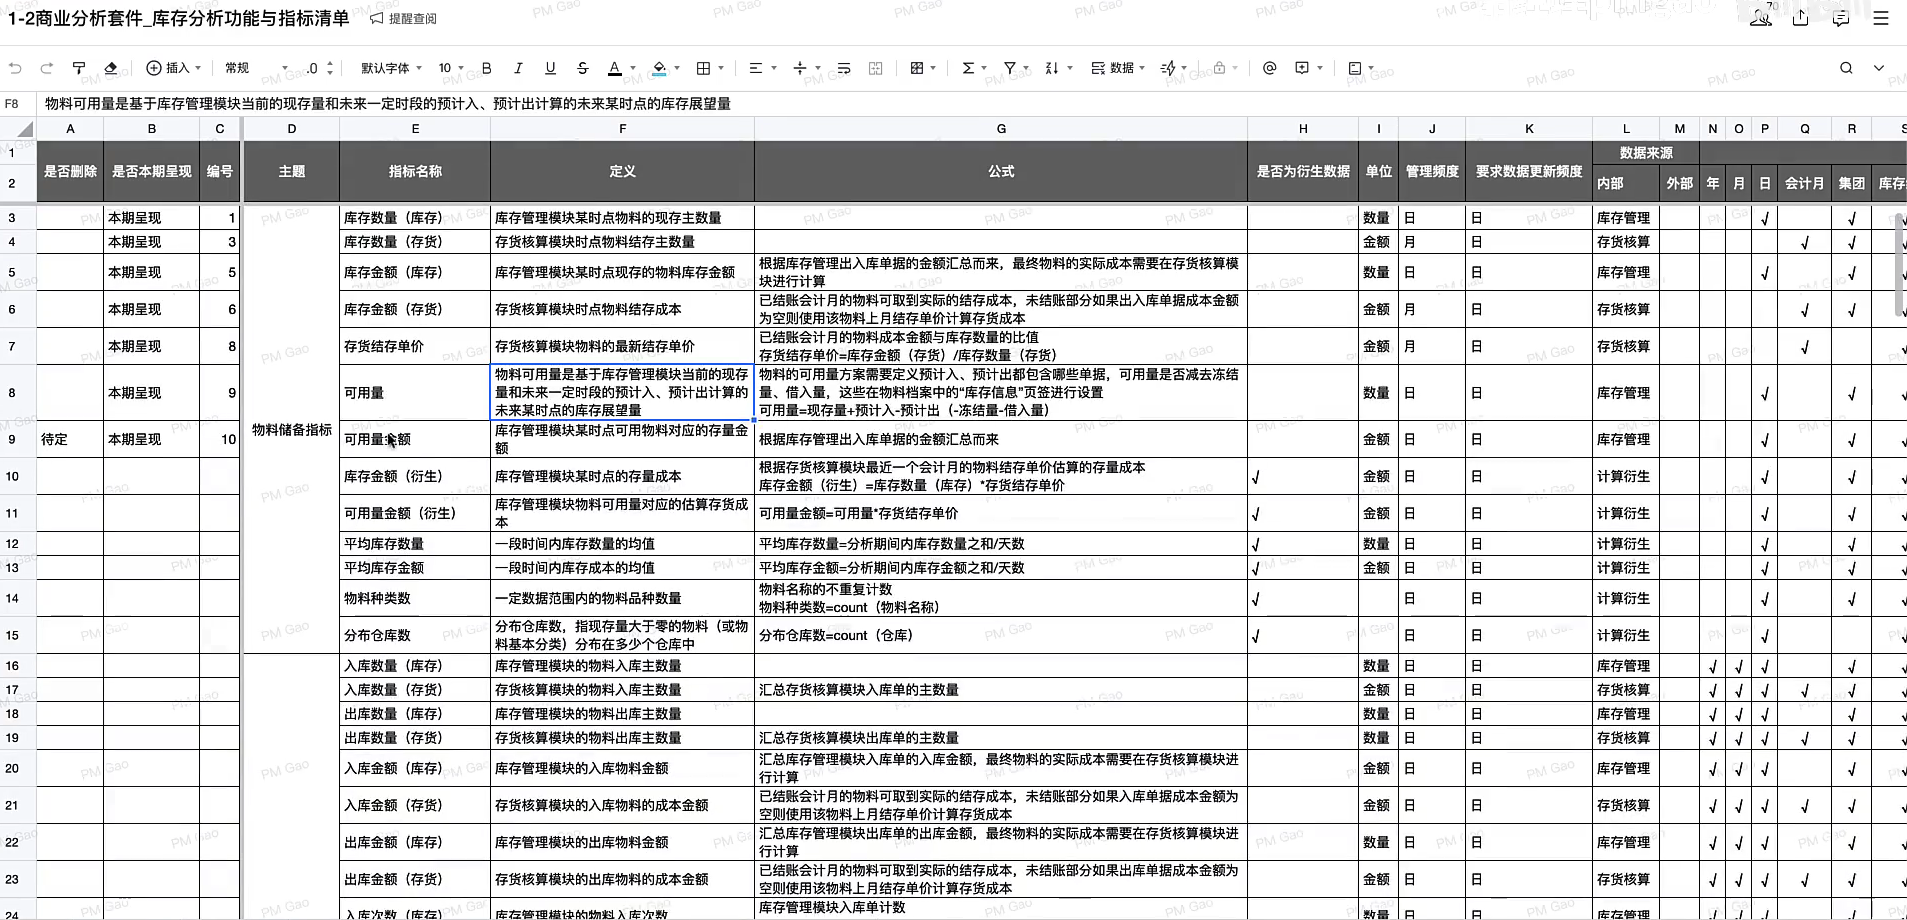
Task: Open the comments panel icon
Action: point(1841,18)
